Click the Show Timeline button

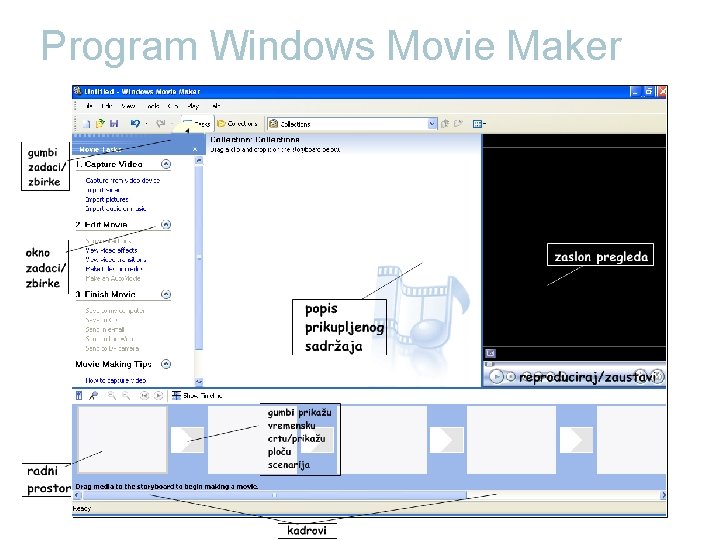[197, 395]
